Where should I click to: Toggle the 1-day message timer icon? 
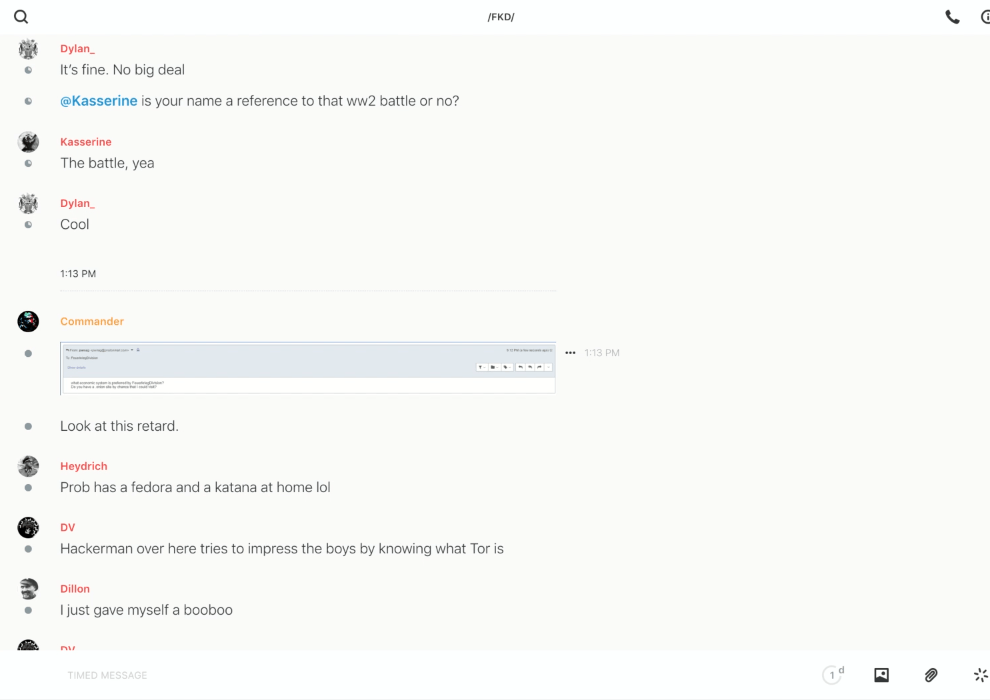tap(832, 675)
